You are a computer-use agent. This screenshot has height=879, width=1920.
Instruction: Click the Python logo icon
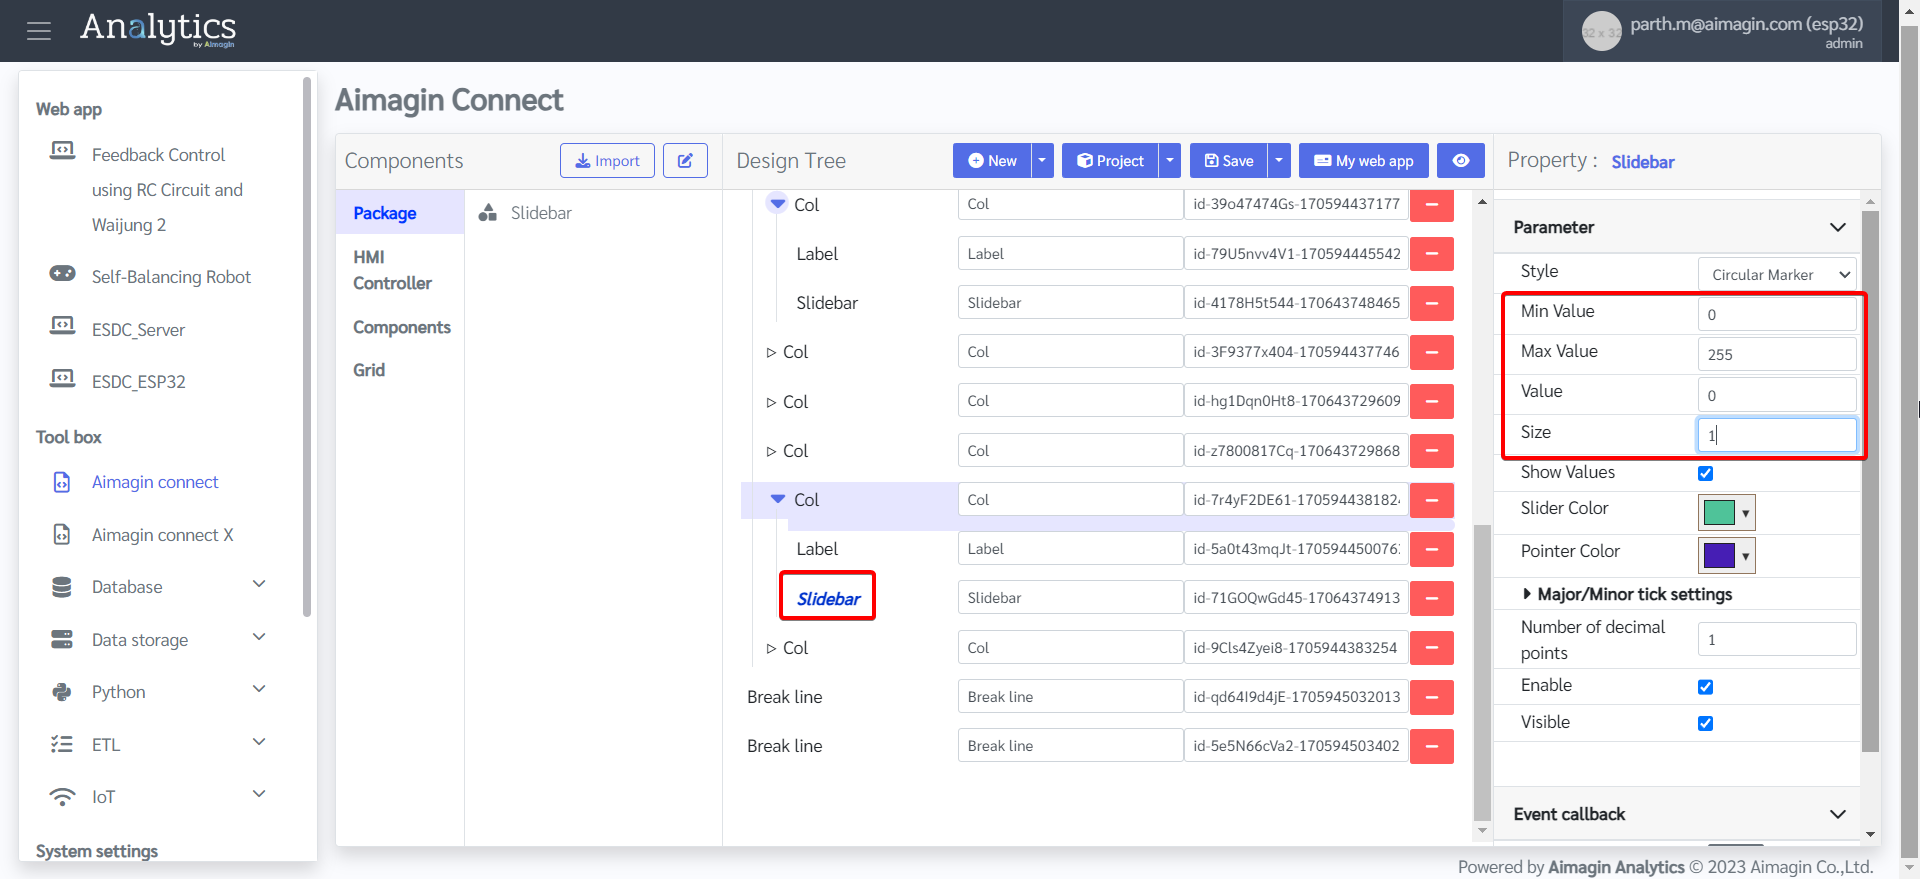tap(62, 692)
